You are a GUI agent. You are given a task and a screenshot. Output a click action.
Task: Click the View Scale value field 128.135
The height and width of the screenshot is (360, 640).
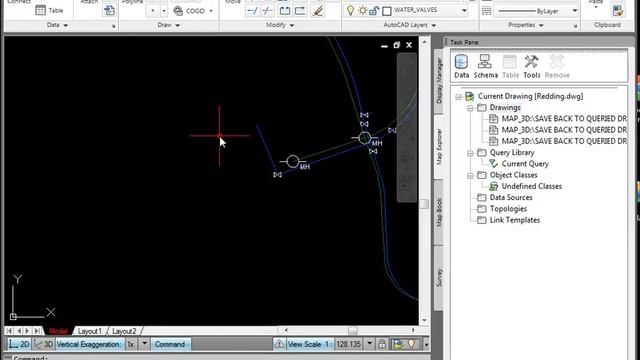pyautogui.click(x=348, y=344)
